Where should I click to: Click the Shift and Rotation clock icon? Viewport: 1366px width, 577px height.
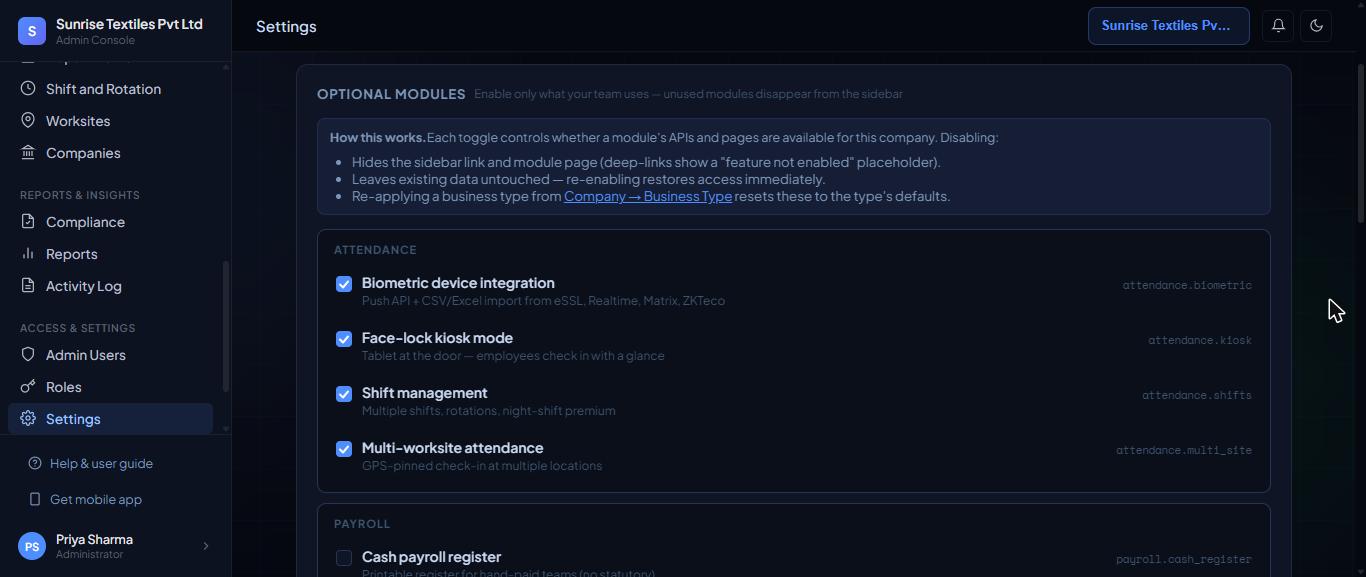28,89
